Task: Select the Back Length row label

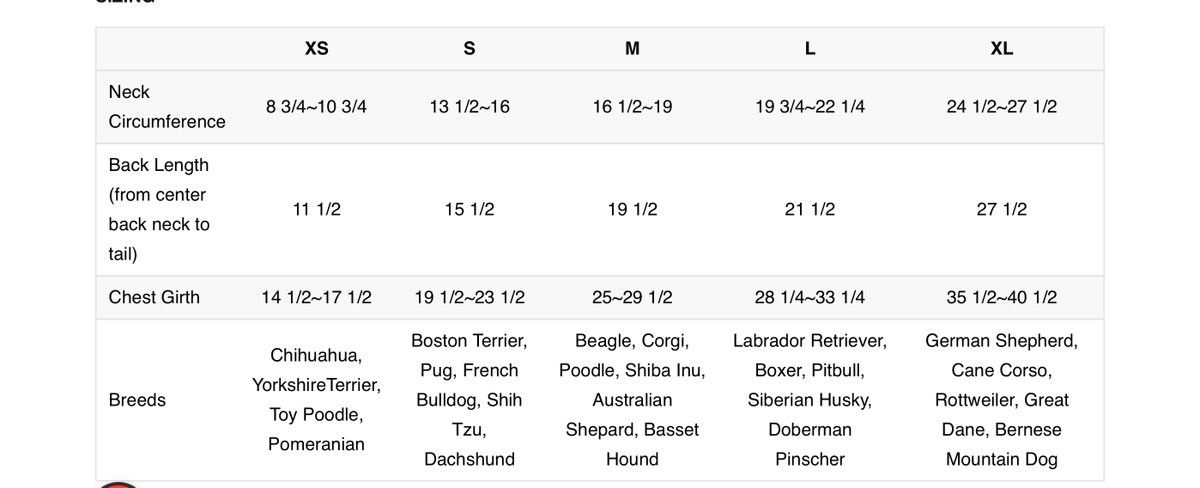Action: [x=159, y=209]
